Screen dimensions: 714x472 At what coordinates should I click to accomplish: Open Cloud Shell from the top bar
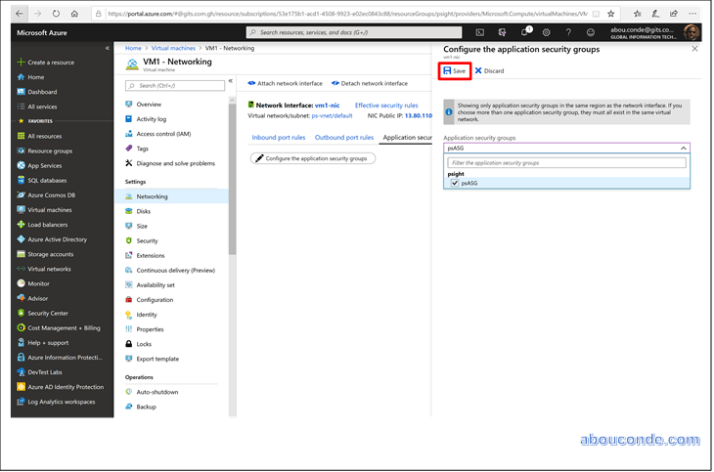click(x=480, y=32)
